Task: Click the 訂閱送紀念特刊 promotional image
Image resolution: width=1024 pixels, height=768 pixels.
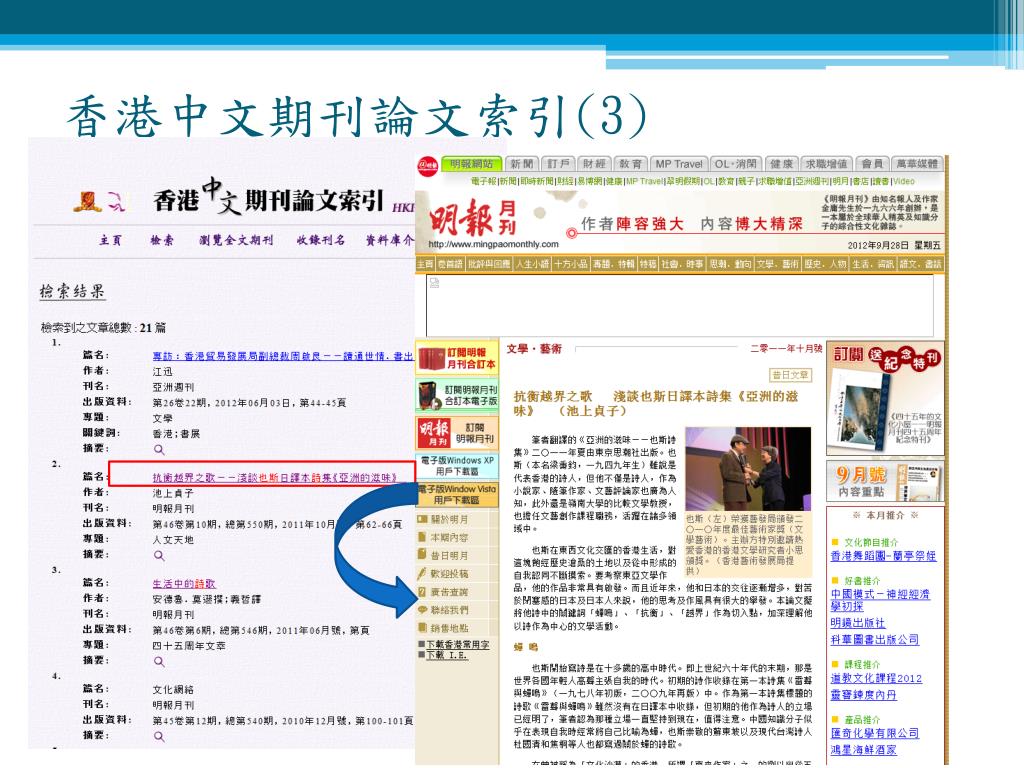Action: pos(885,398)
